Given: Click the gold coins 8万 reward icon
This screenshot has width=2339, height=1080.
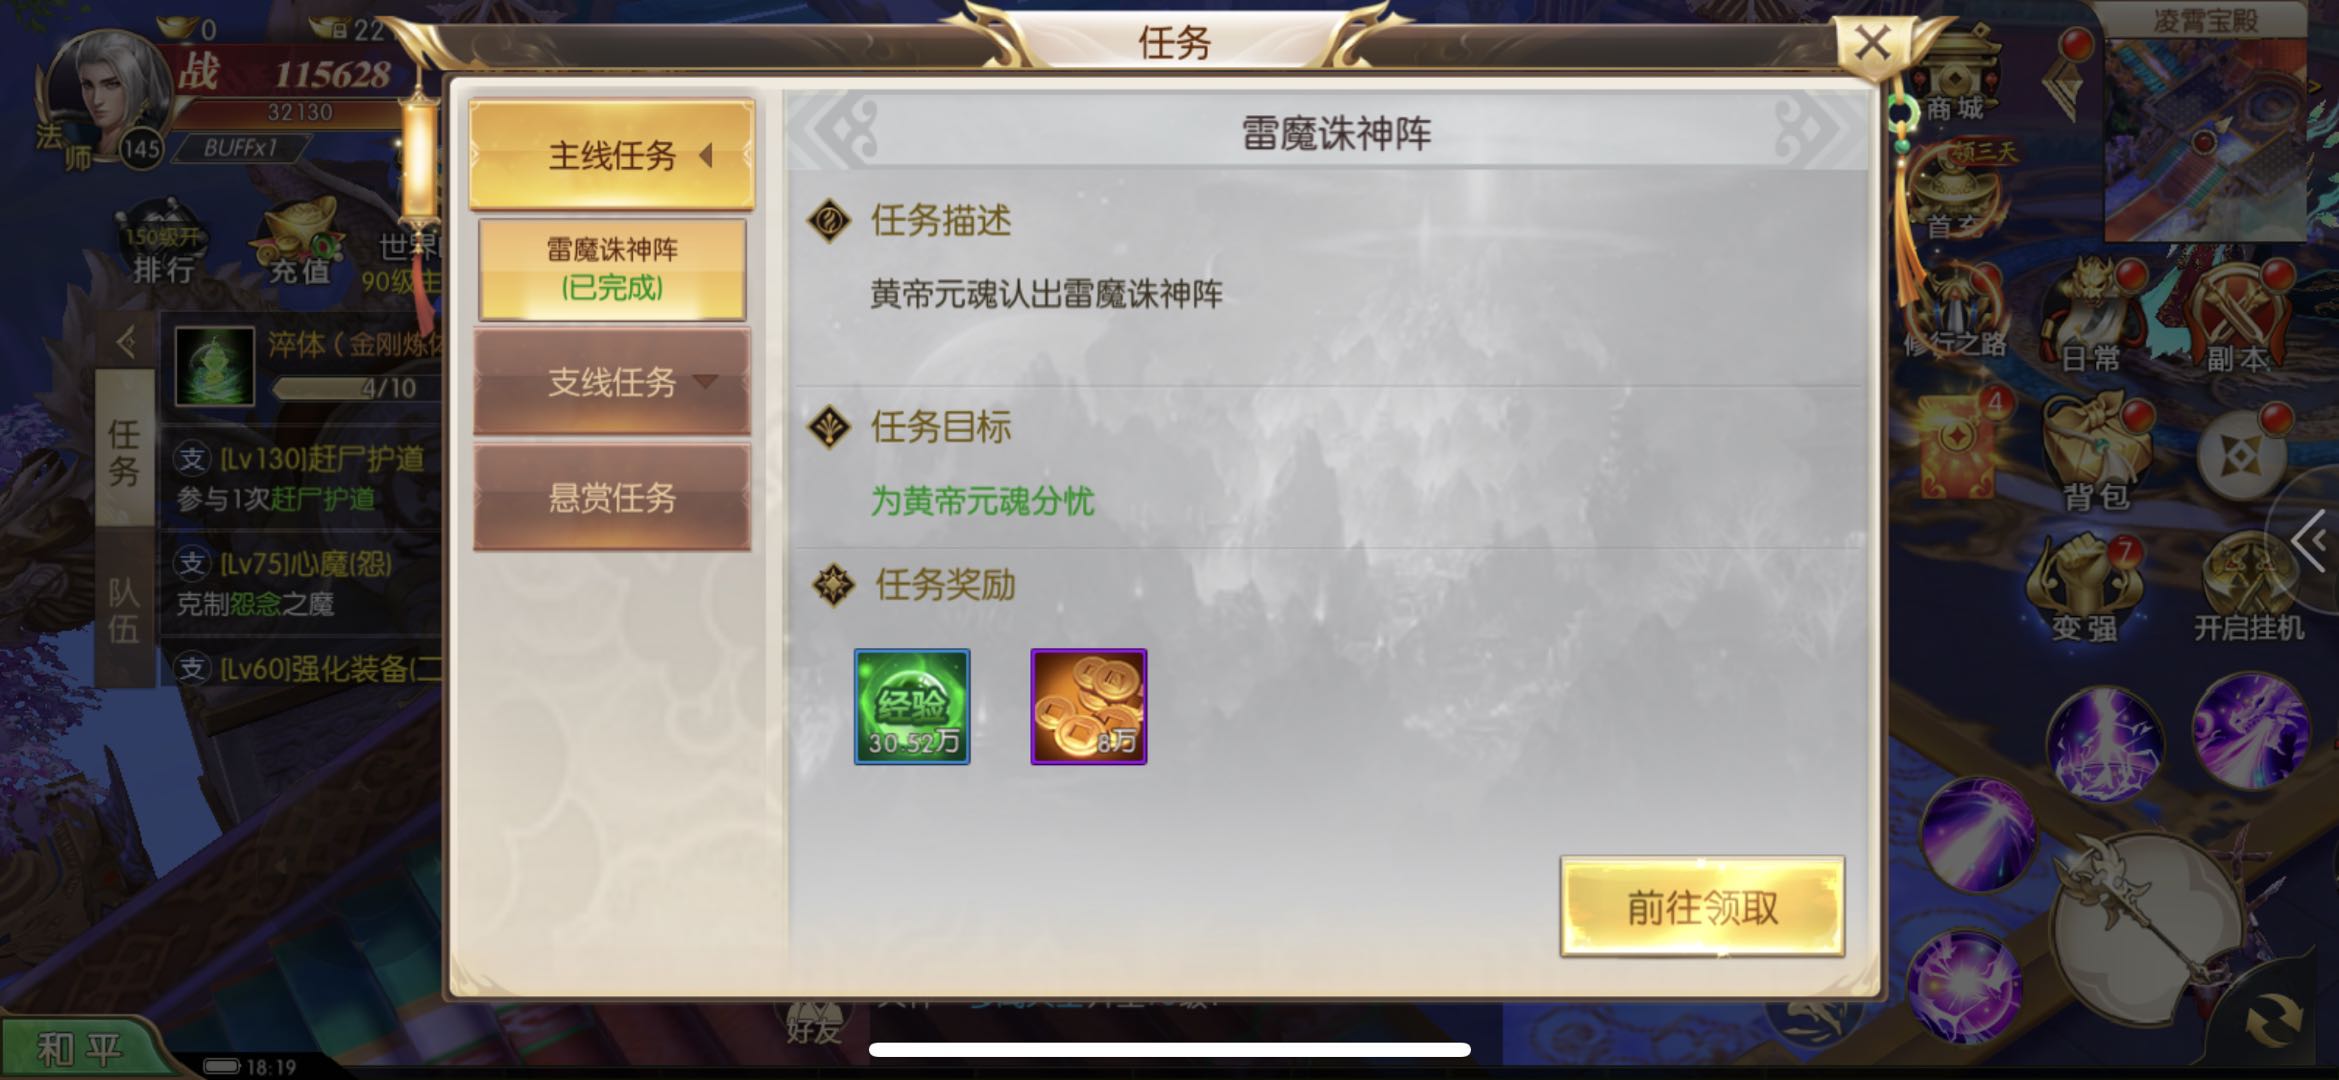Looking at the screenshot, I should coord(1089,707).
